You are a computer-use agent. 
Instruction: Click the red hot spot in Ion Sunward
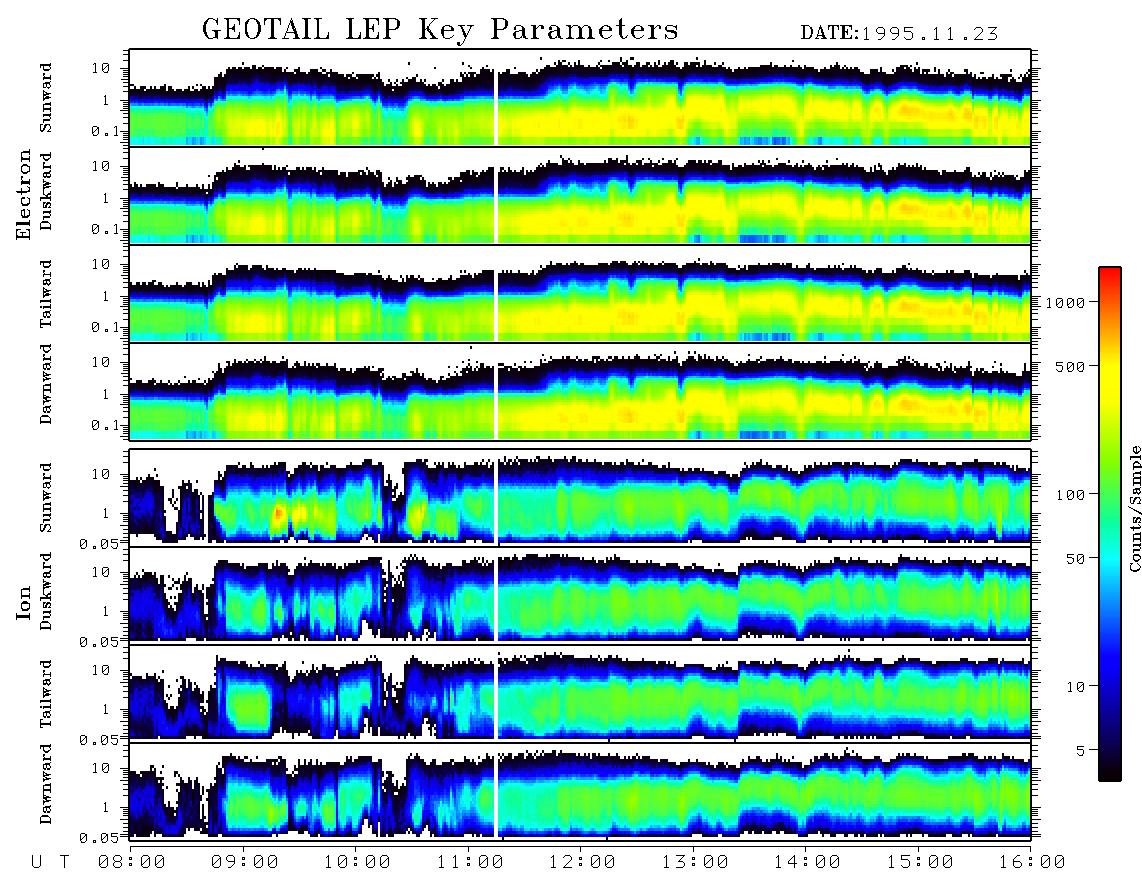279,514
